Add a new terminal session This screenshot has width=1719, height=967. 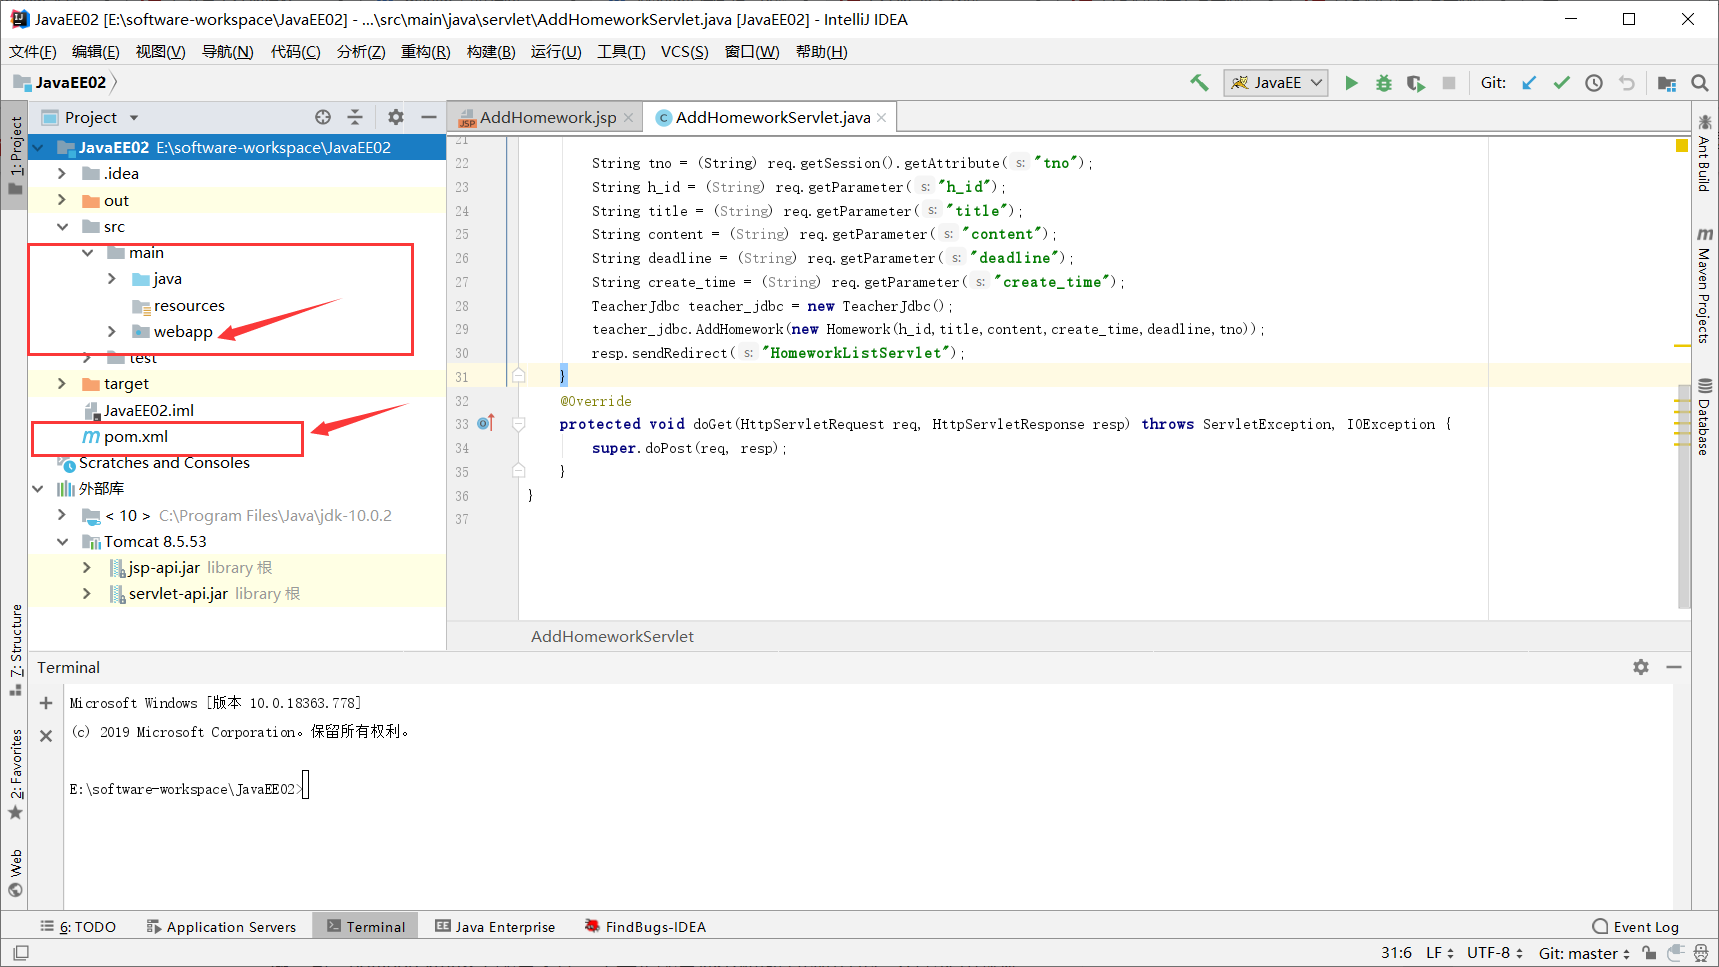(x=46, y=703)
